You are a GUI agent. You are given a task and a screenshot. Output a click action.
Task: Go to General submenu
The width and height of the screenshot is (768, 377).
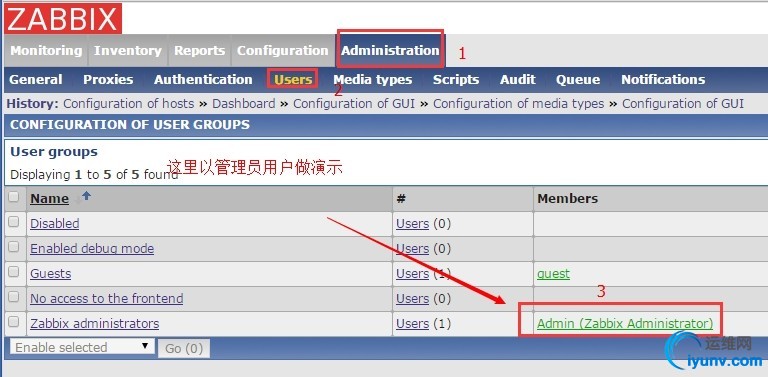click(x=36, y=79)
